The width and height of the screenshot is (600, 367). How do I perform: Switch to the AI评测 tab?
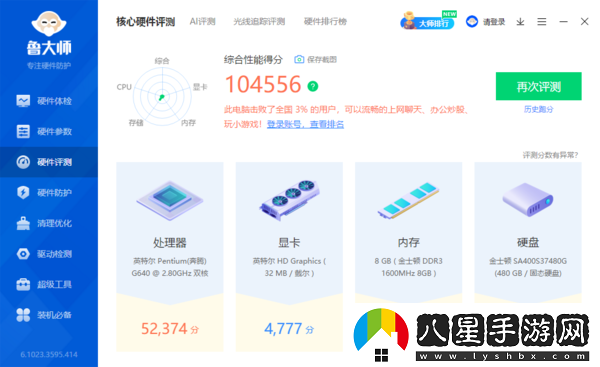pyautogui.click(x=202, y=22)
